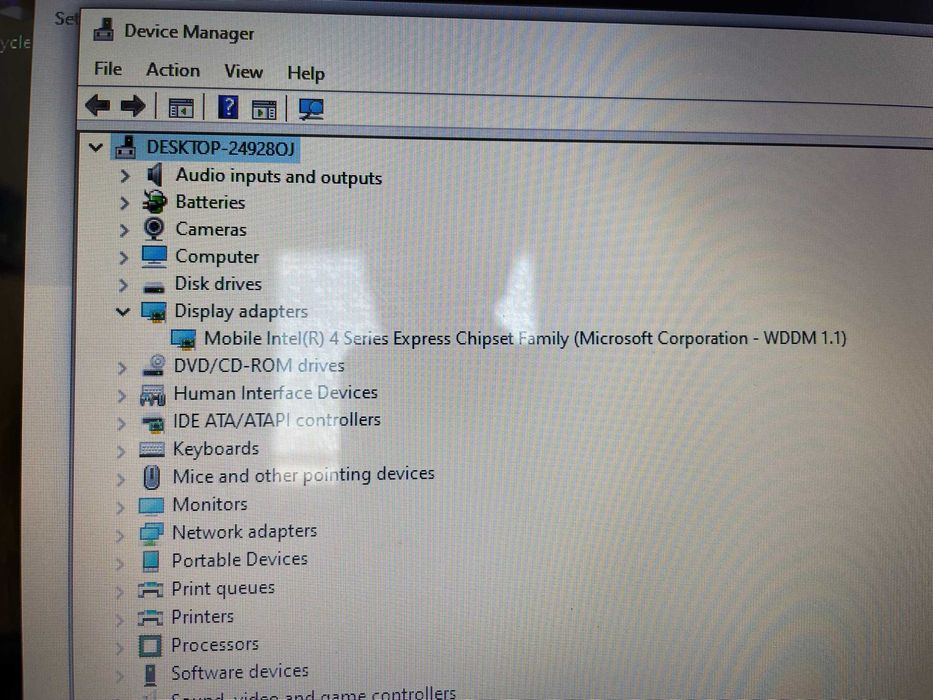Click the Monitors category icon

click(151, 505)
